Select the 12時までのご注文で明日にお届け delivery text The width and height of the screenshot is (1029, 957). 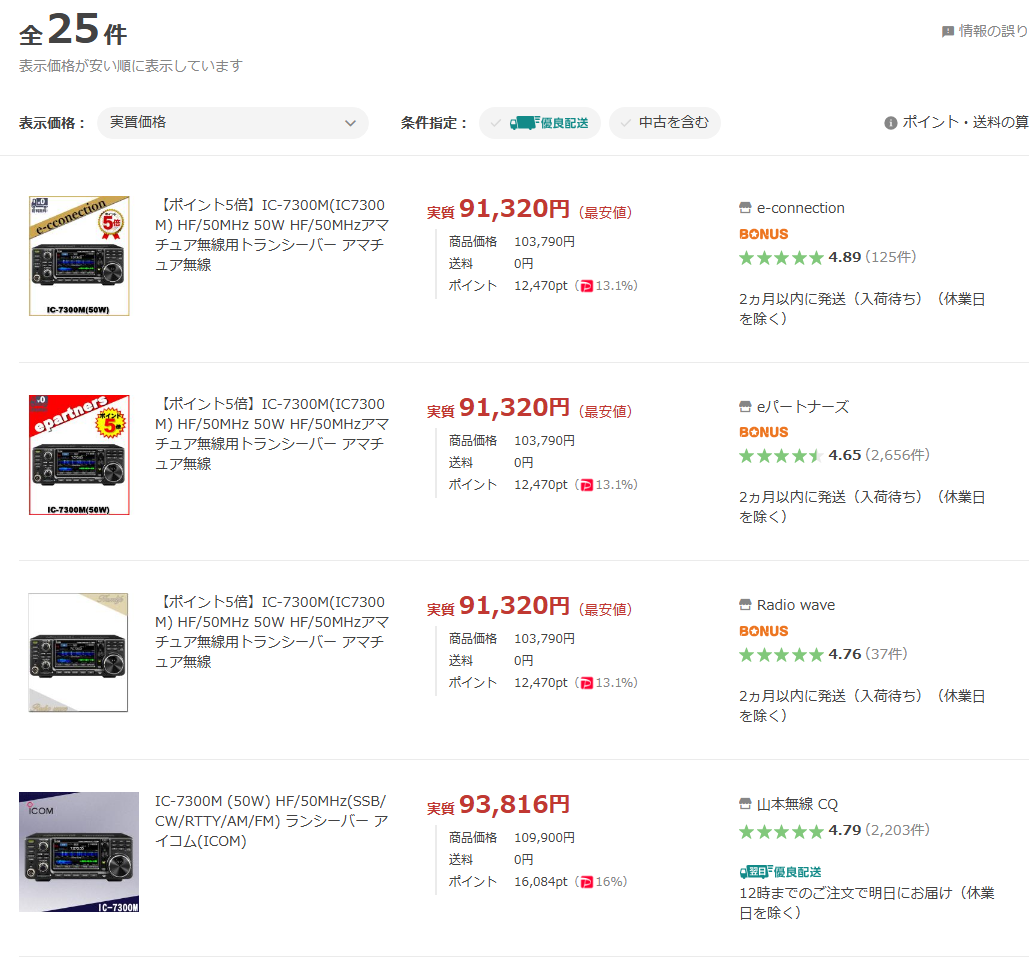(x=867, y=903)
